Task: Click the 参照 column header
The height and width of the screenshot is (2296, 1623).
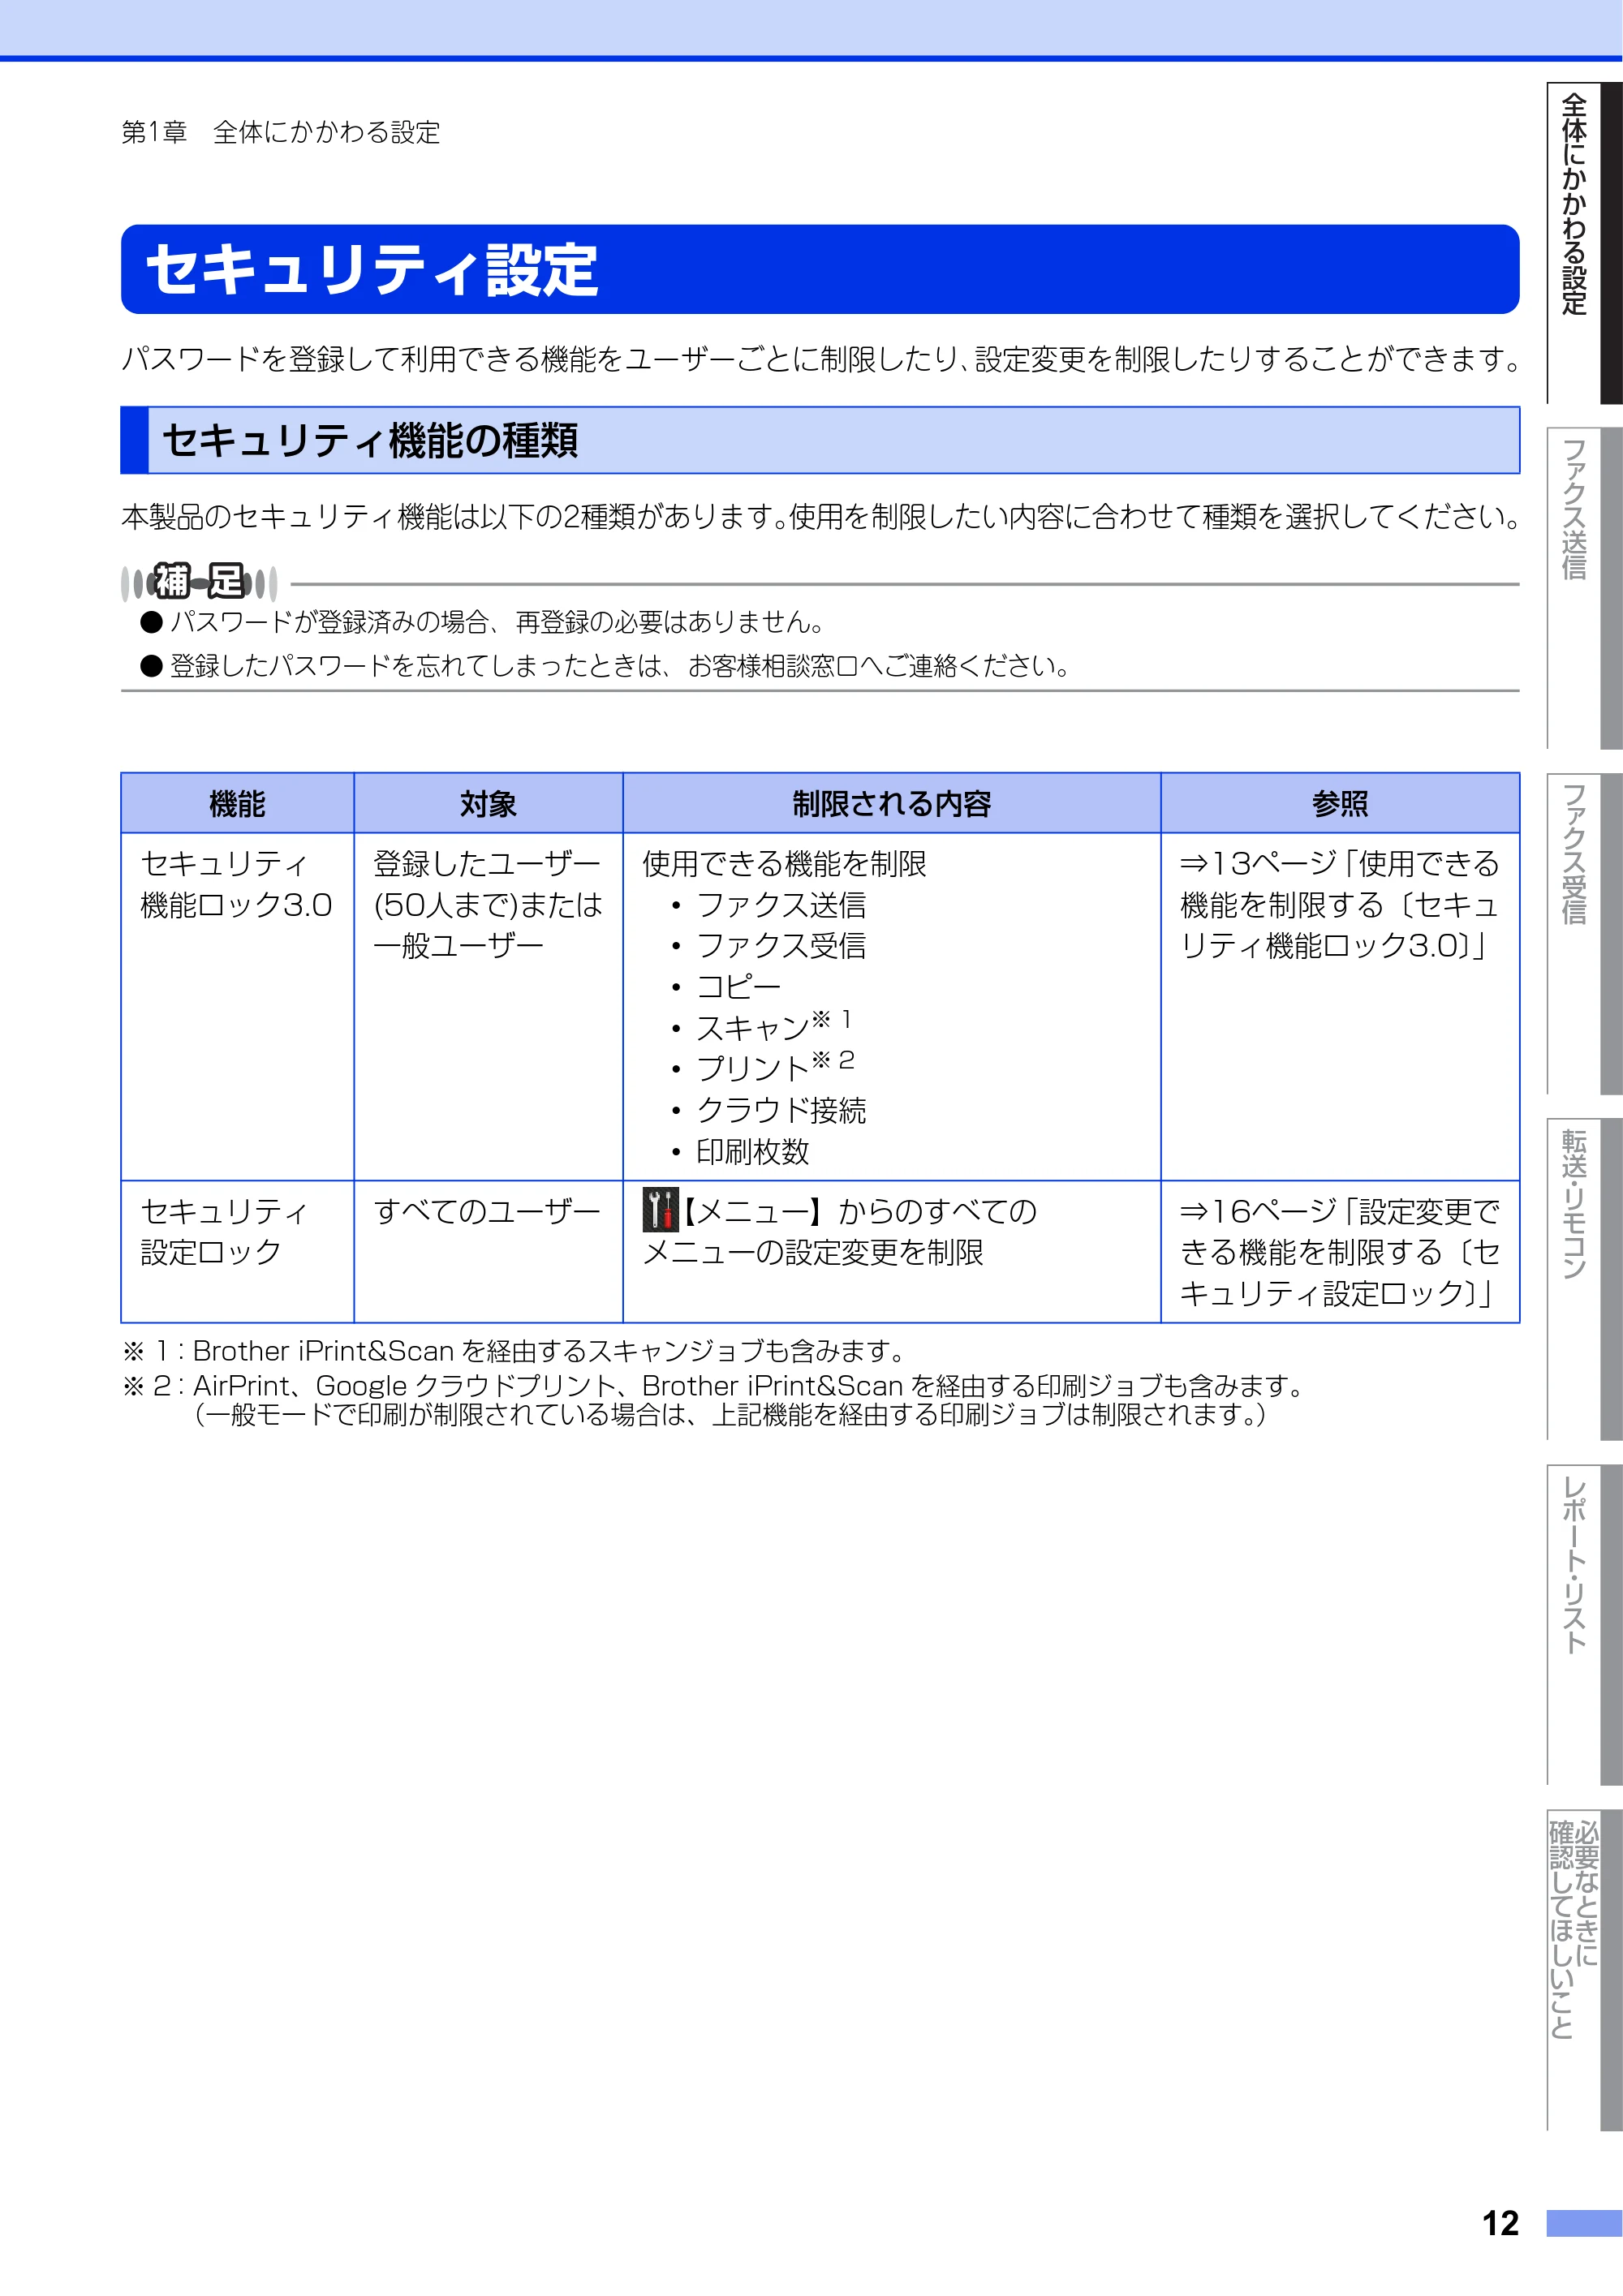Action: click(x=1340, y=803)
